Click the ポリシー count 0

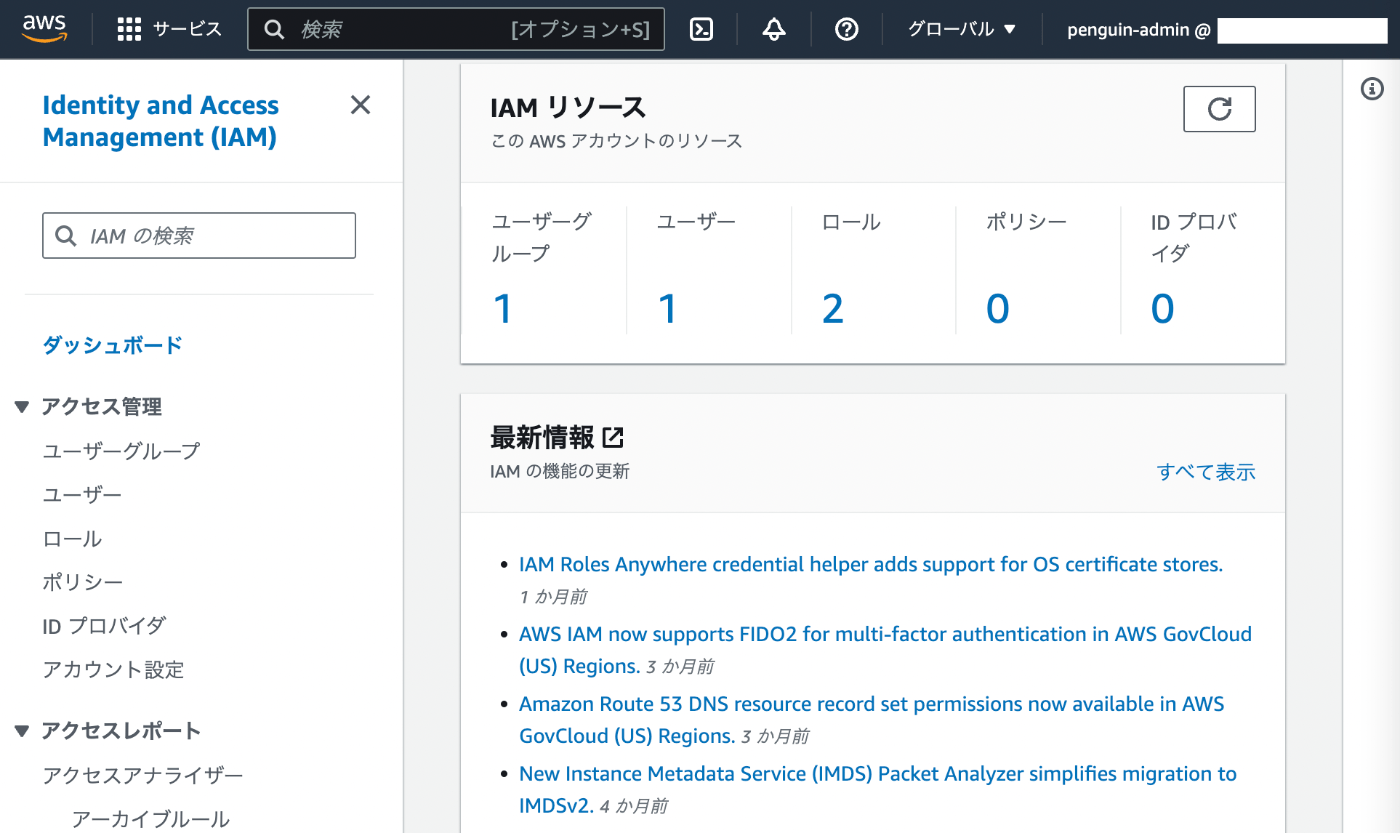pos(998,309)
